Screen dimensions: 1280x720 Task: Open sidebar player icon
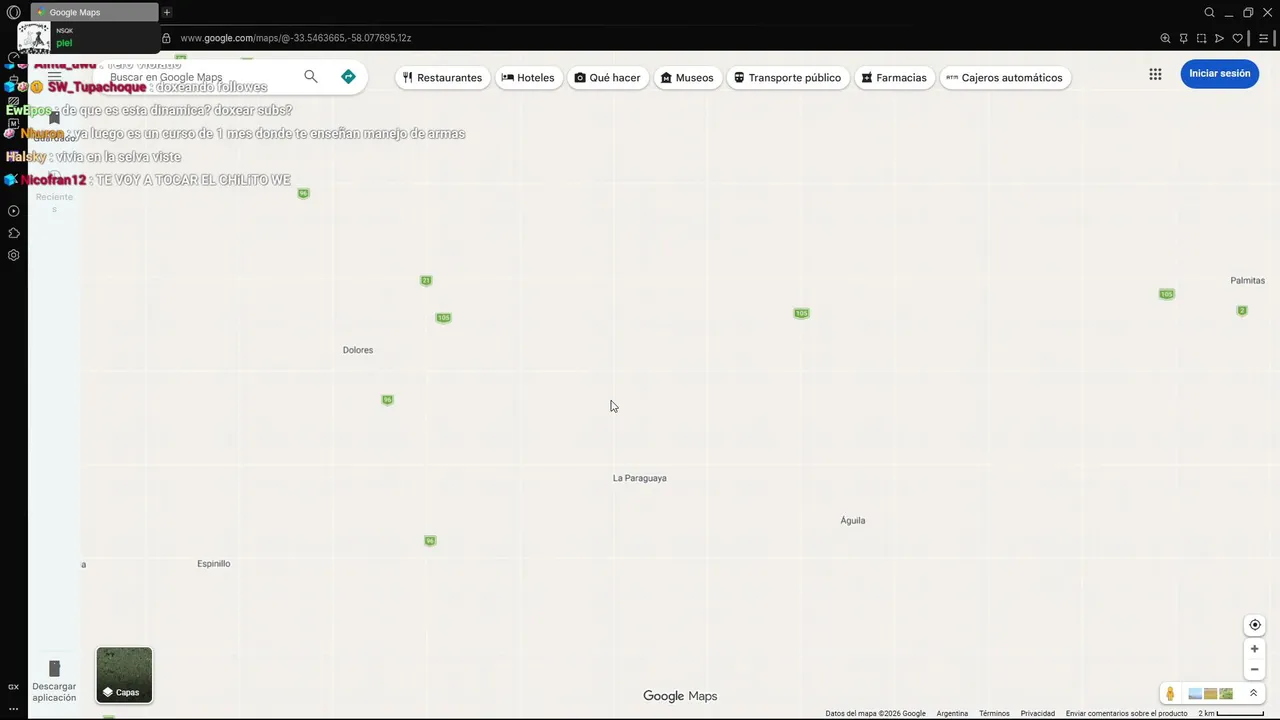[x=13, y=211]
